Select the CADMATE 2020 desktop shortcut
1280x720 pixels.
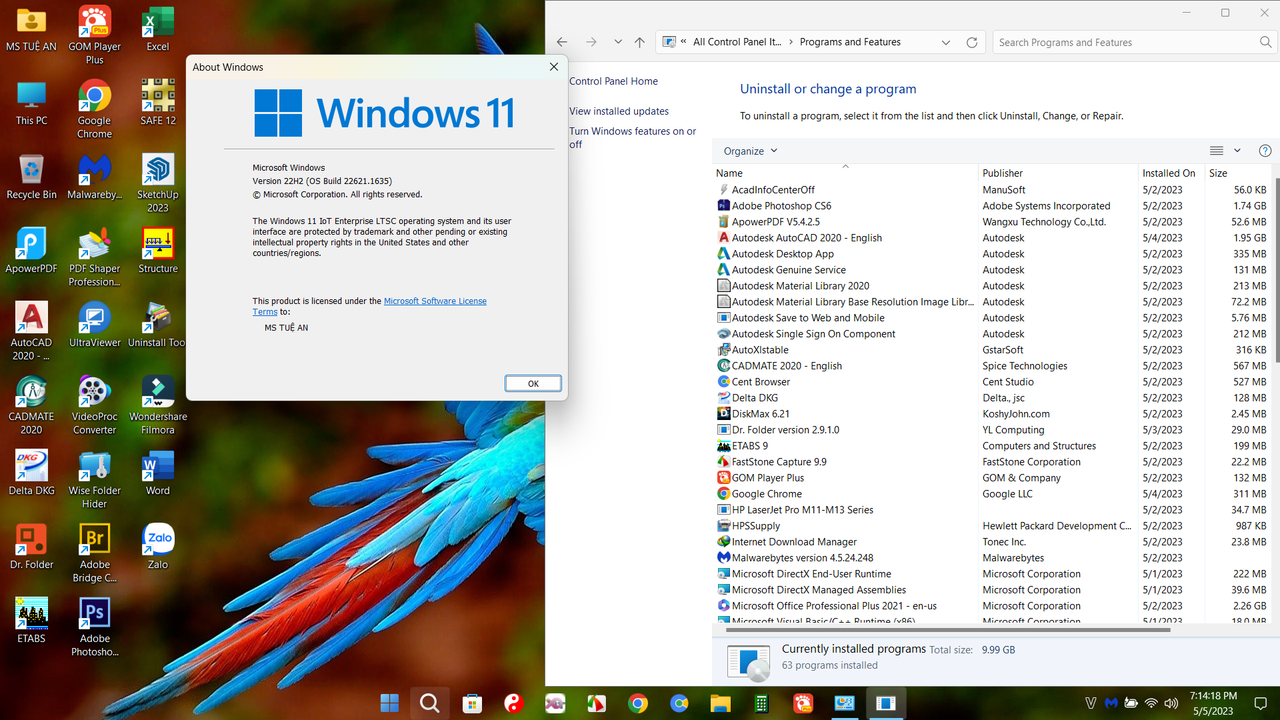pos(31,404)
